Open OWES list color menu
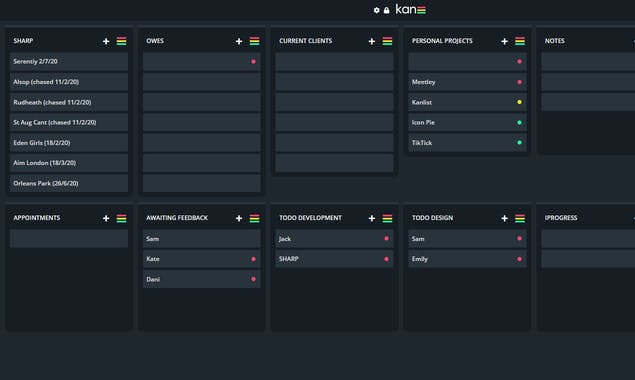This screenshot has height=380, width=635. (x=254, y=41)
